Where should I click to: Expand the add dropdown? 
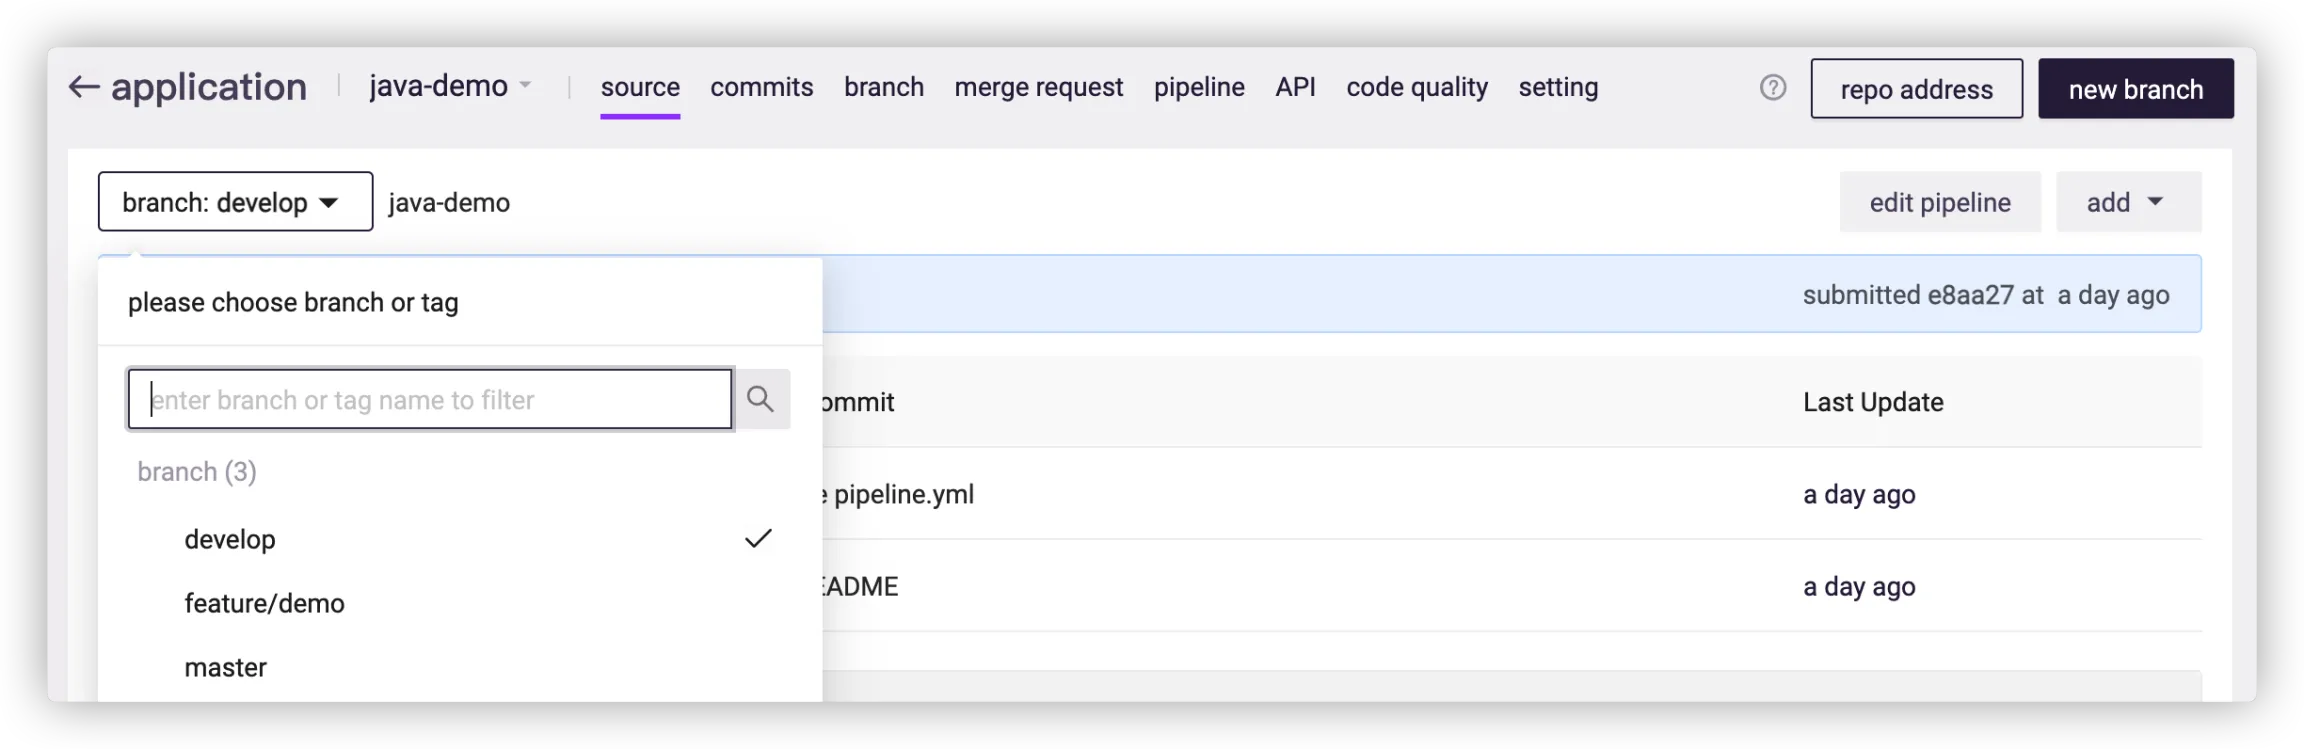click(x=2127, y=202)
